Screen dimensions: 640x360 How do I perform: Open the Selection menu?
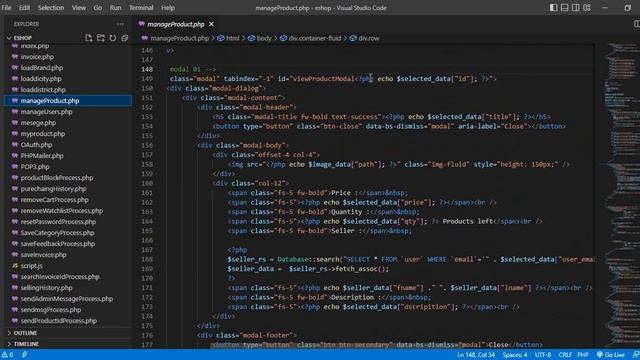coord(51,8)
